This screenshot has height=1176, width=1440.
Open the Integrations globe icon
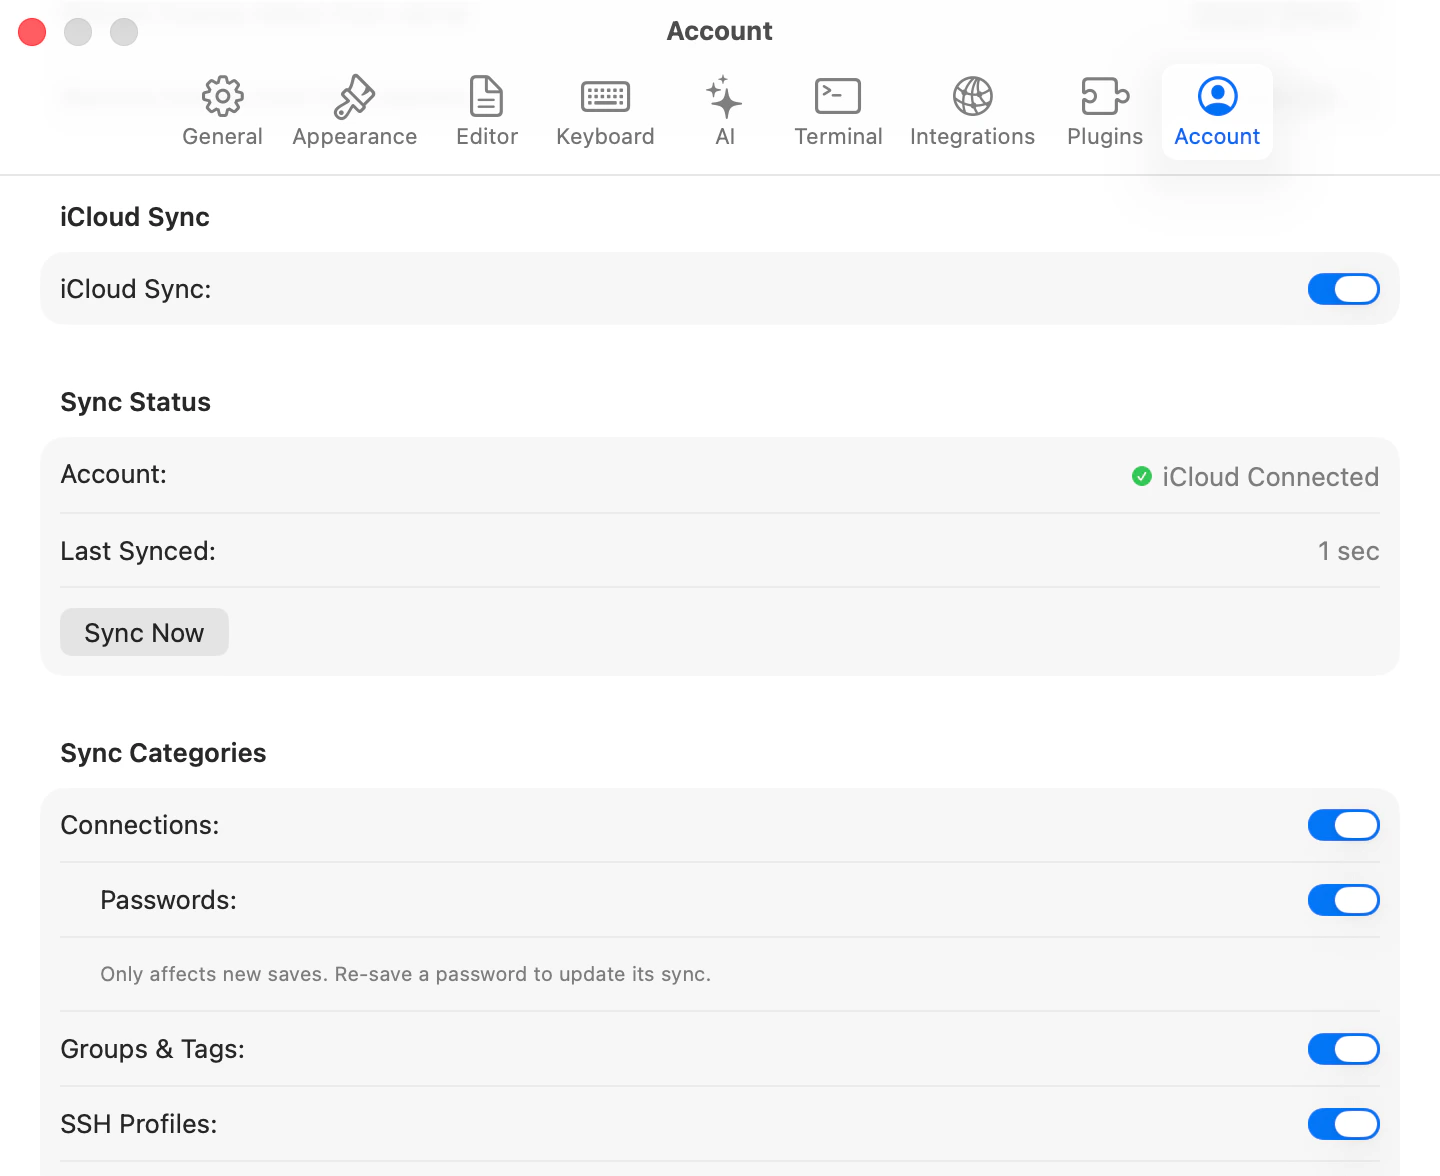[972, 96]
